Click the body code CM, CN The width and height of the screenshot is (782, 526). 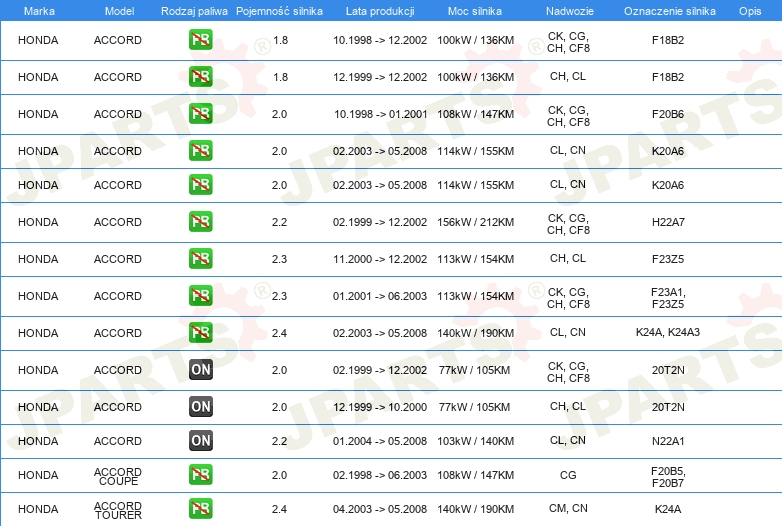pyautogui.click(x=568, y=509)
